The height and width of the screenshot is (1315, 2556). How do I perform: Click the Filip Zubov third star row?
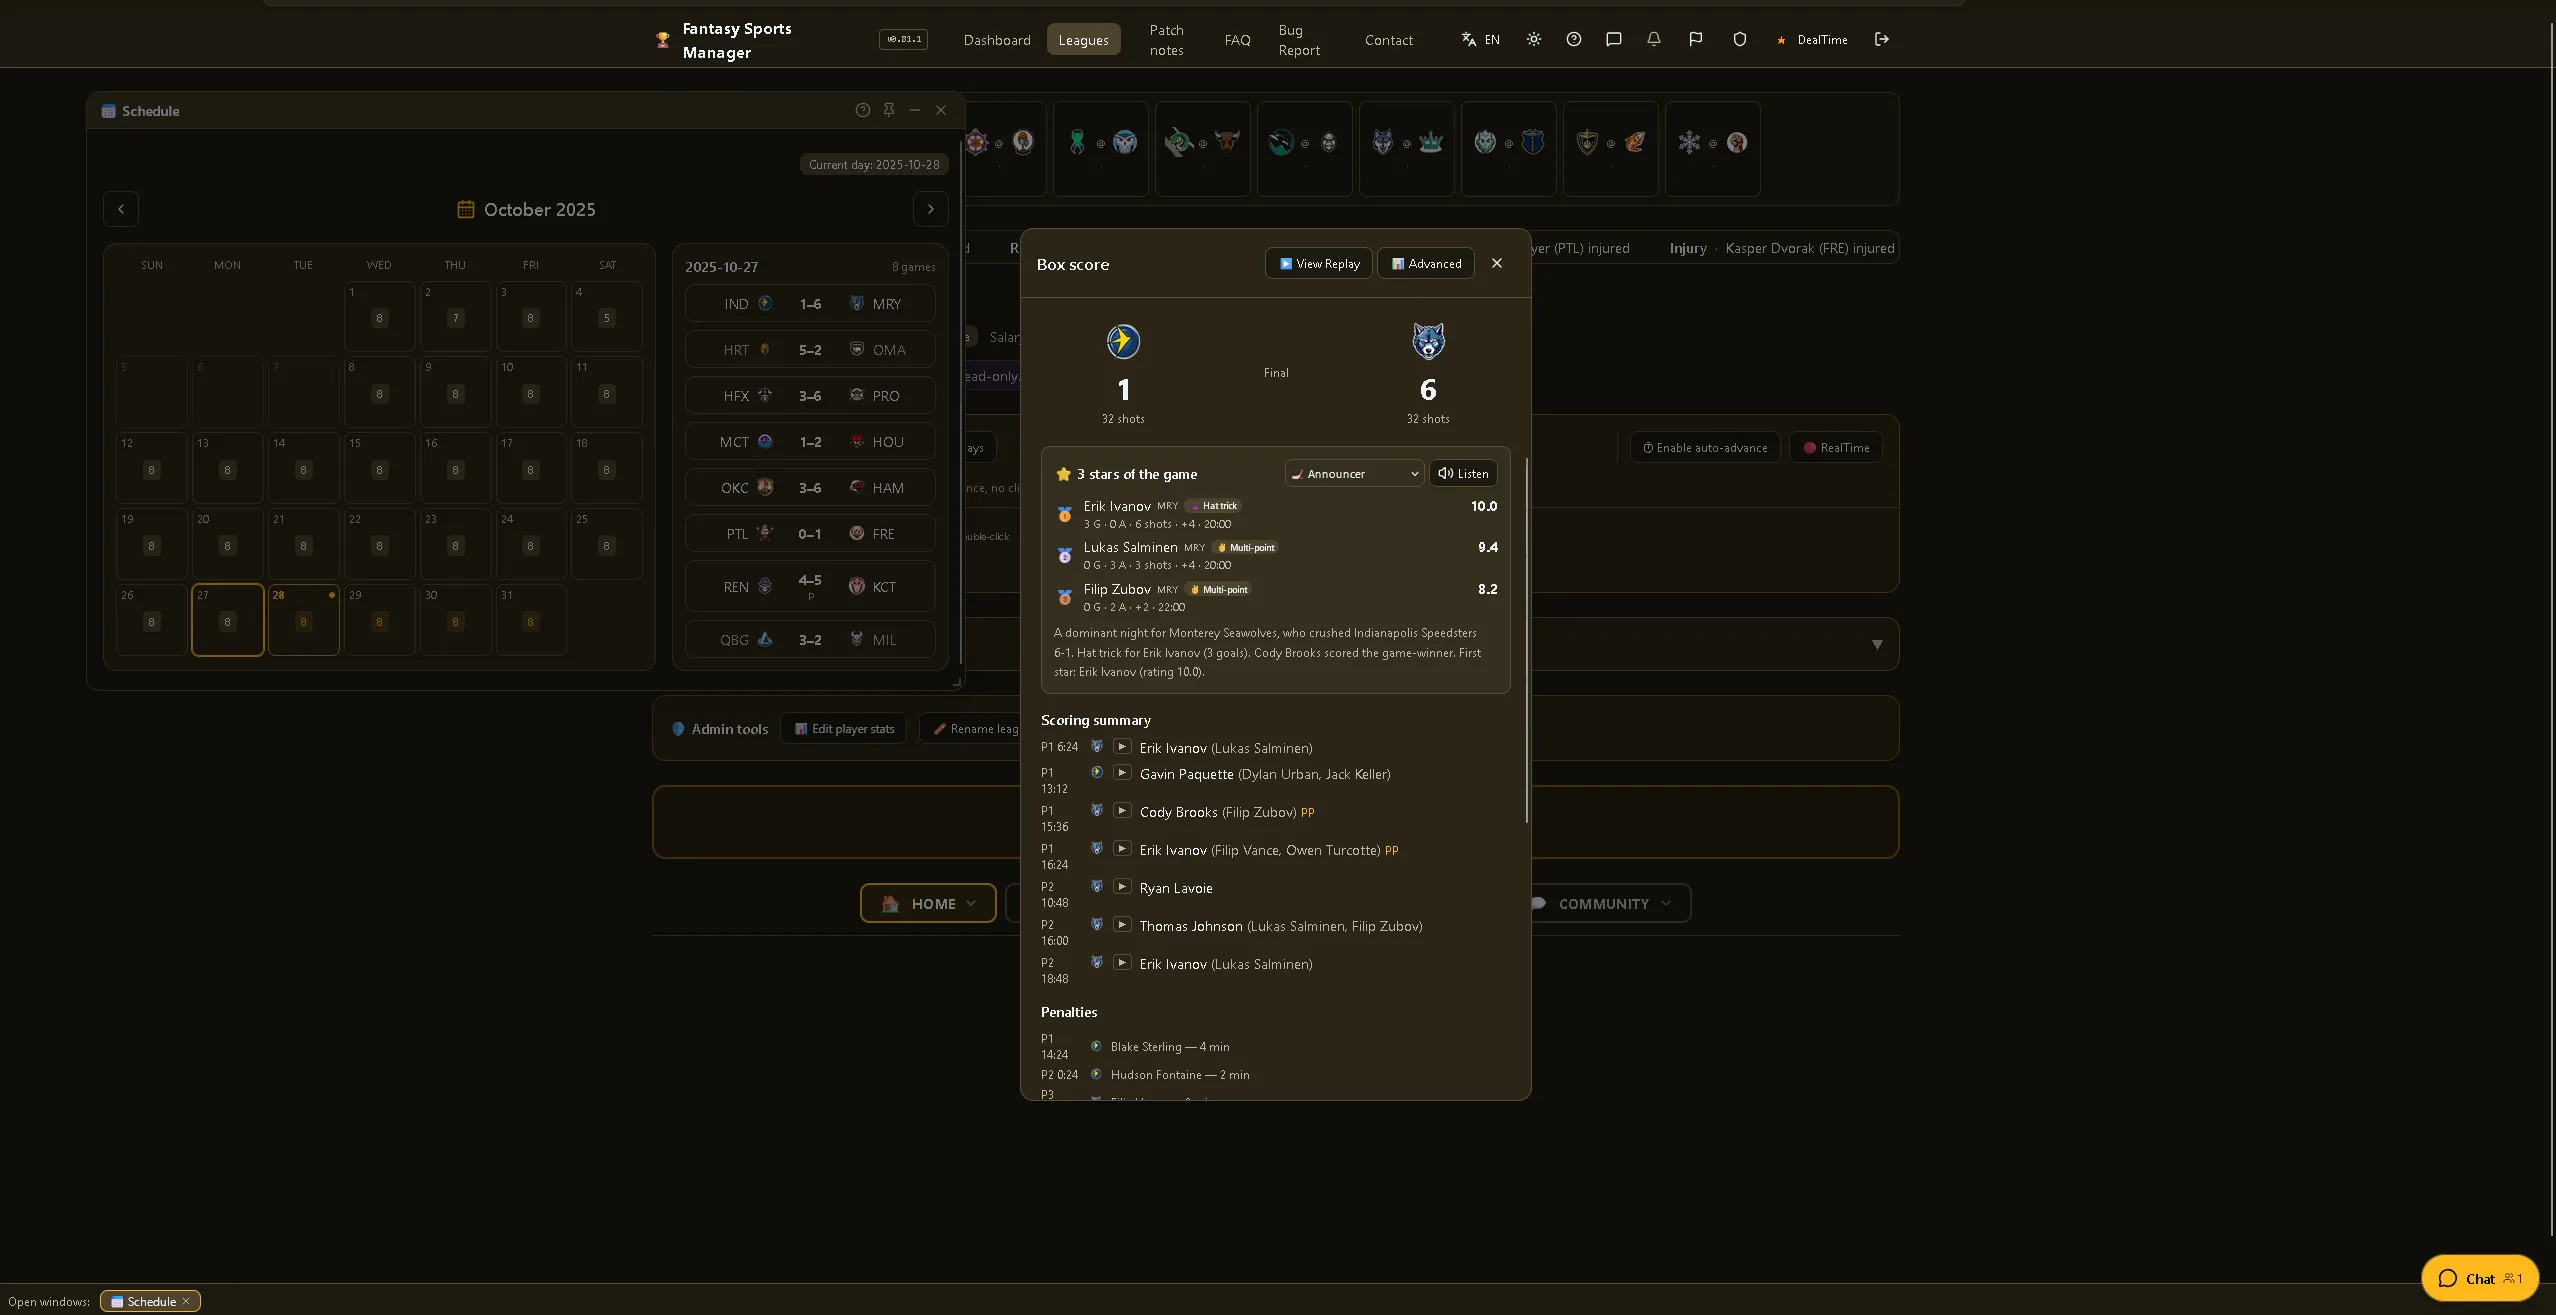coord(1276,597)
